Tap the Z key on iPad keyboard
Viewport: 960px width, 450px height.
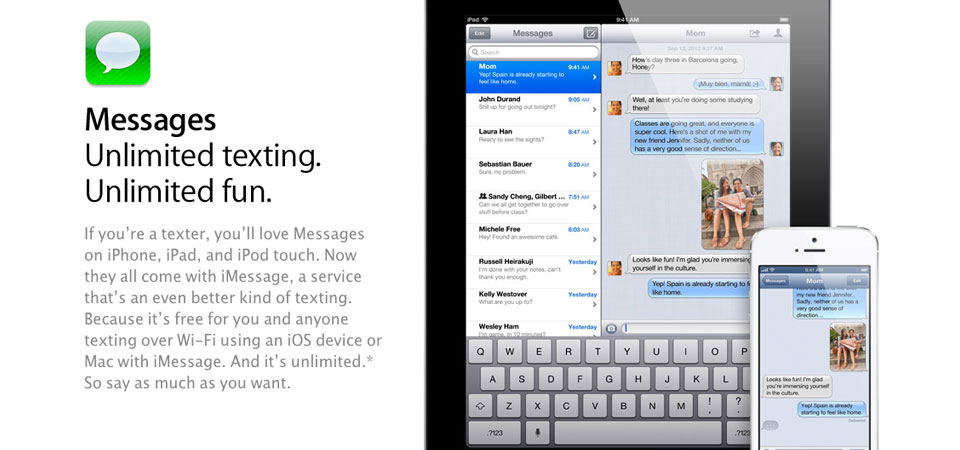point(509,406)
